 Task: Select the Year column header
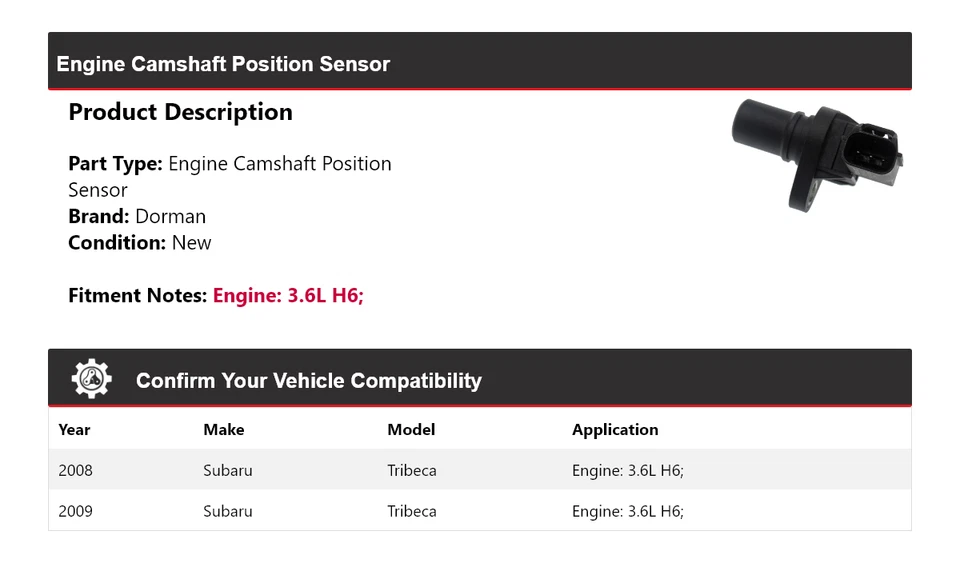point(74,430)
